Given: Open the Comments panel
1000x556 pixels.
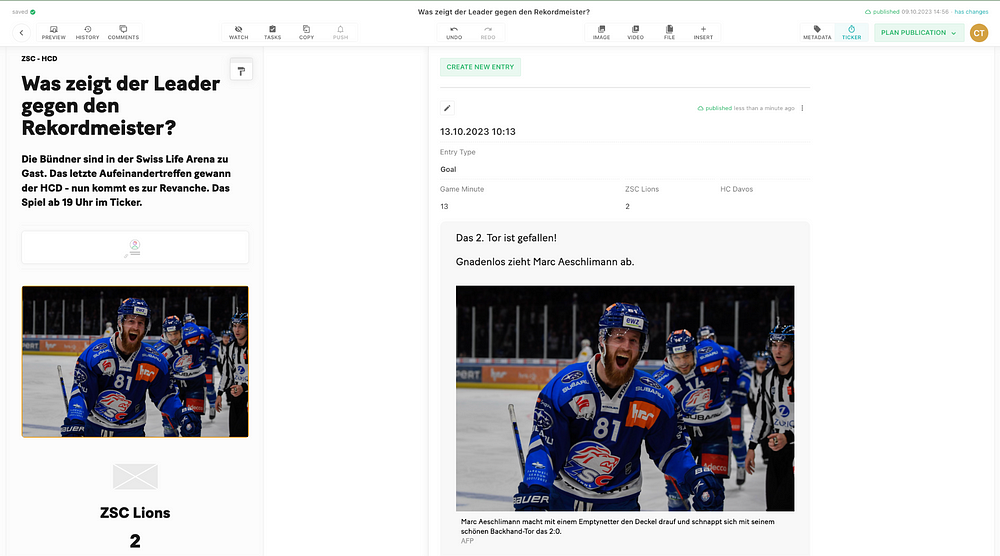Looking at the screenshot, I should click(123, 33).
